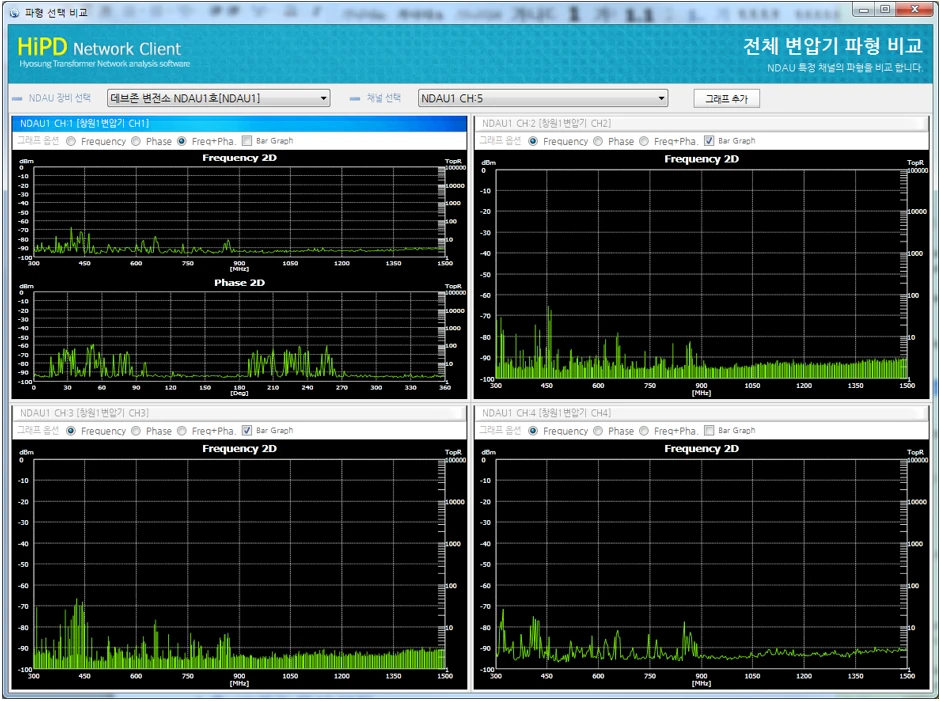
Task: Click the window title bar app icon
Action: tap(14, 12)
